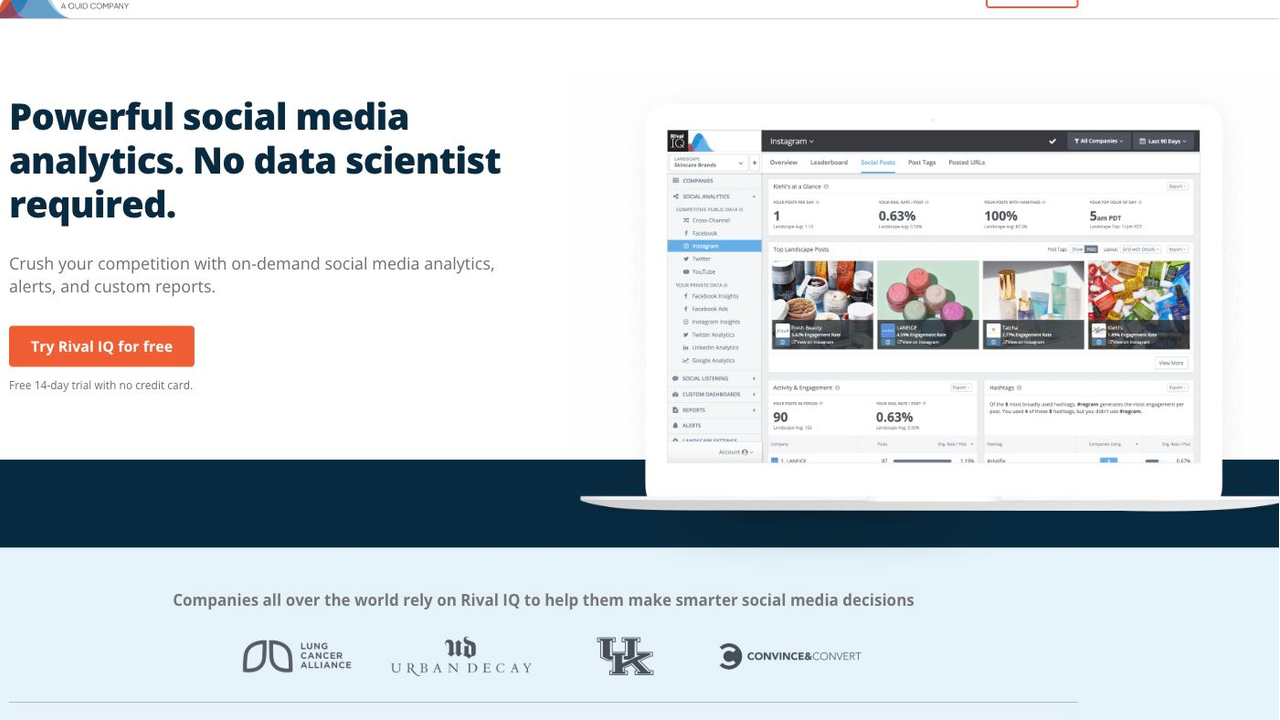Viewport: 1280px width, 720px height.
Task: Switch to the Post Tags tab
Action: pyautogui.click(x=922, y=162)
